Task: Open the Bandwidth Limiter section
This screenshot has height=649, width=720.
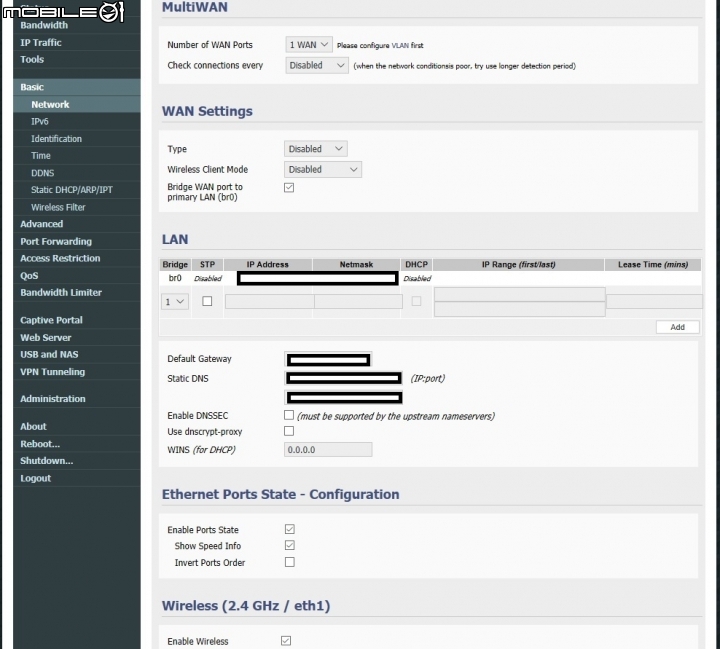Action: (61, 292)
